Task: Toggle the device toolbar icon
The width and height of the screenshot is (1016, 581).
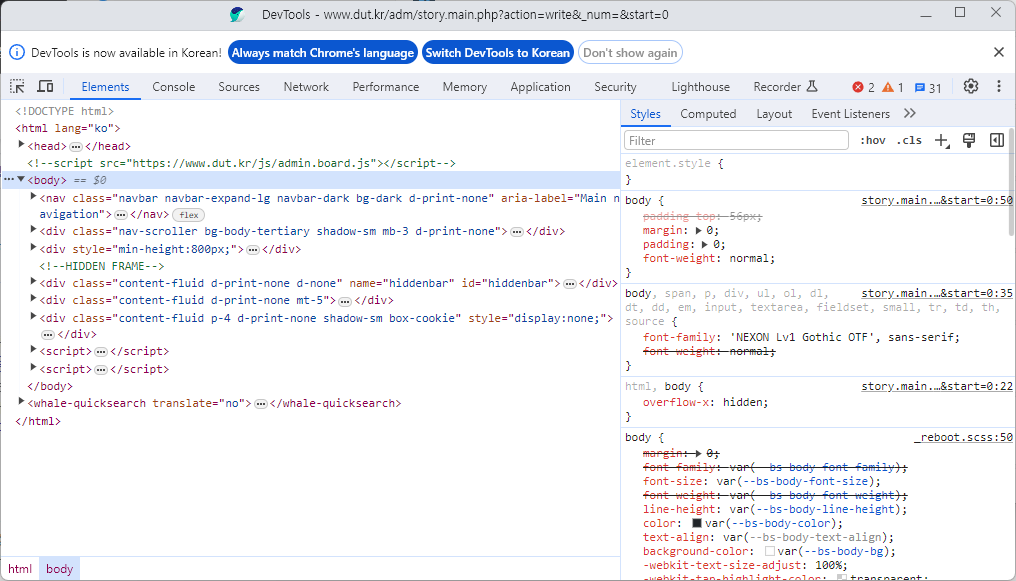Action: (x=45, y=86)
